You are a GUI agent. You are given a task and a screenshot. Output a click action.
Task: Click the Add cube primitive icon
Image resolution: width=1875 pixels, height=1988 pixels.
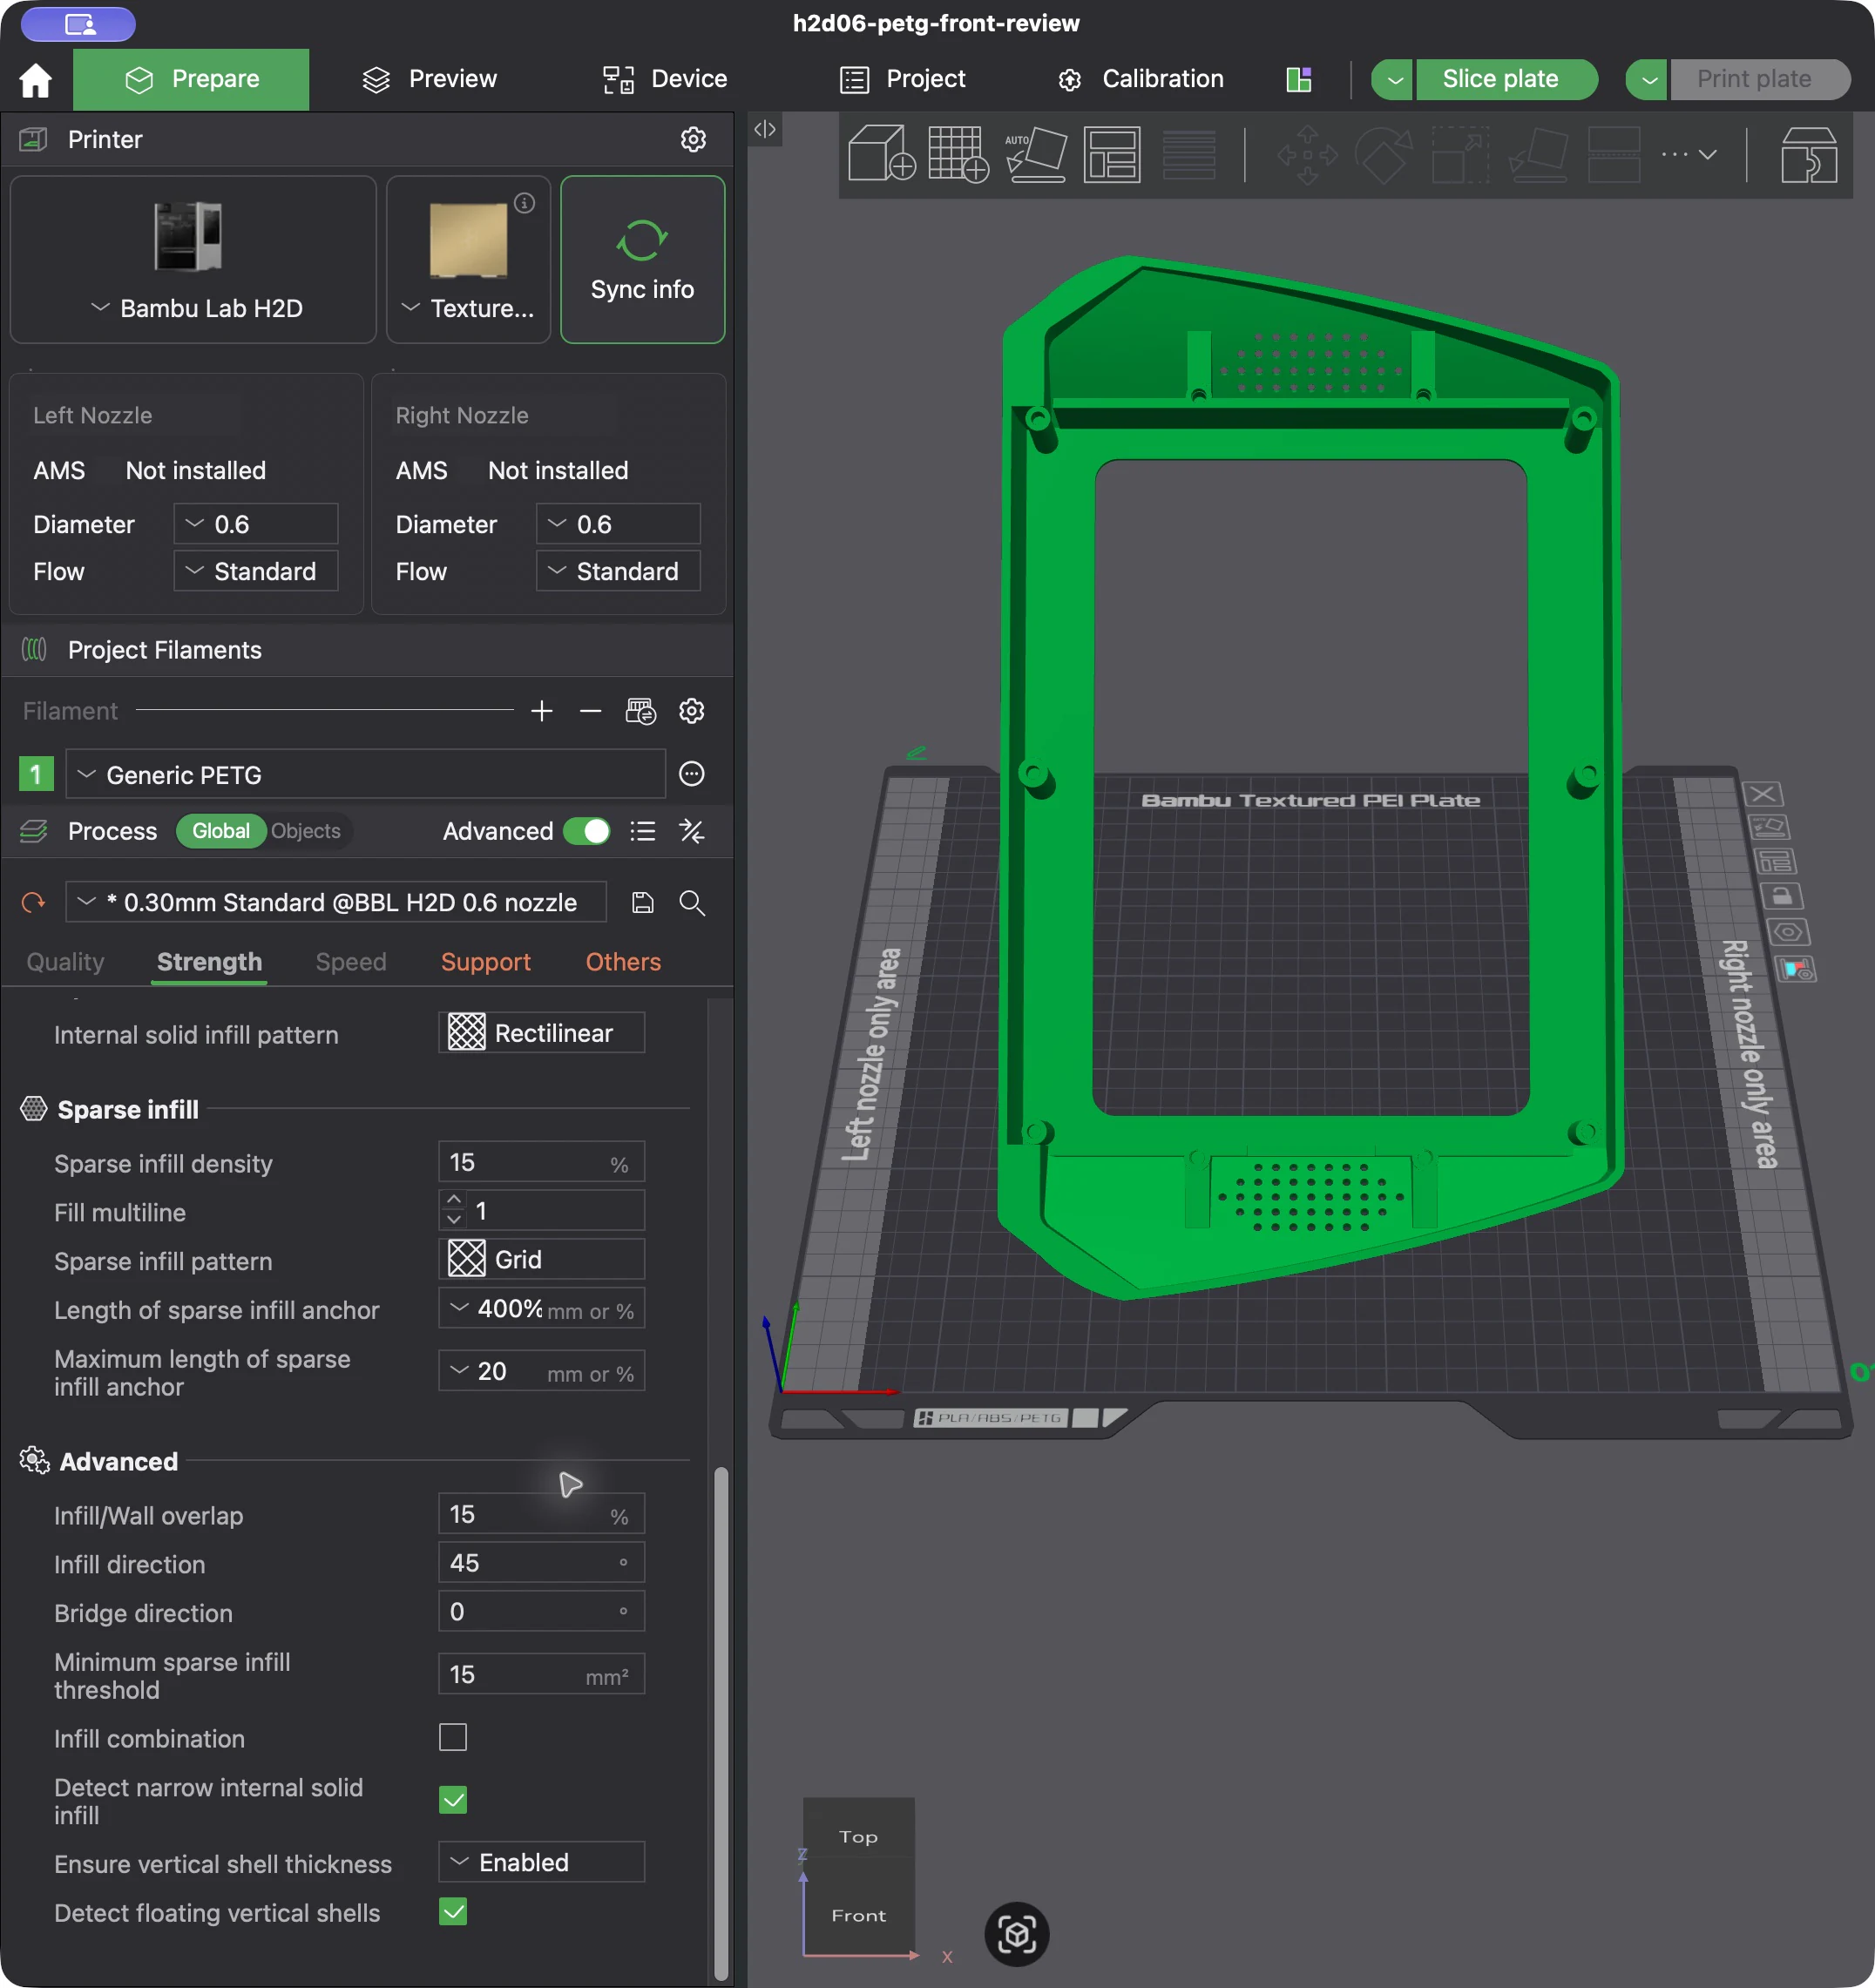pyautogui.click(x=881, y=153)
